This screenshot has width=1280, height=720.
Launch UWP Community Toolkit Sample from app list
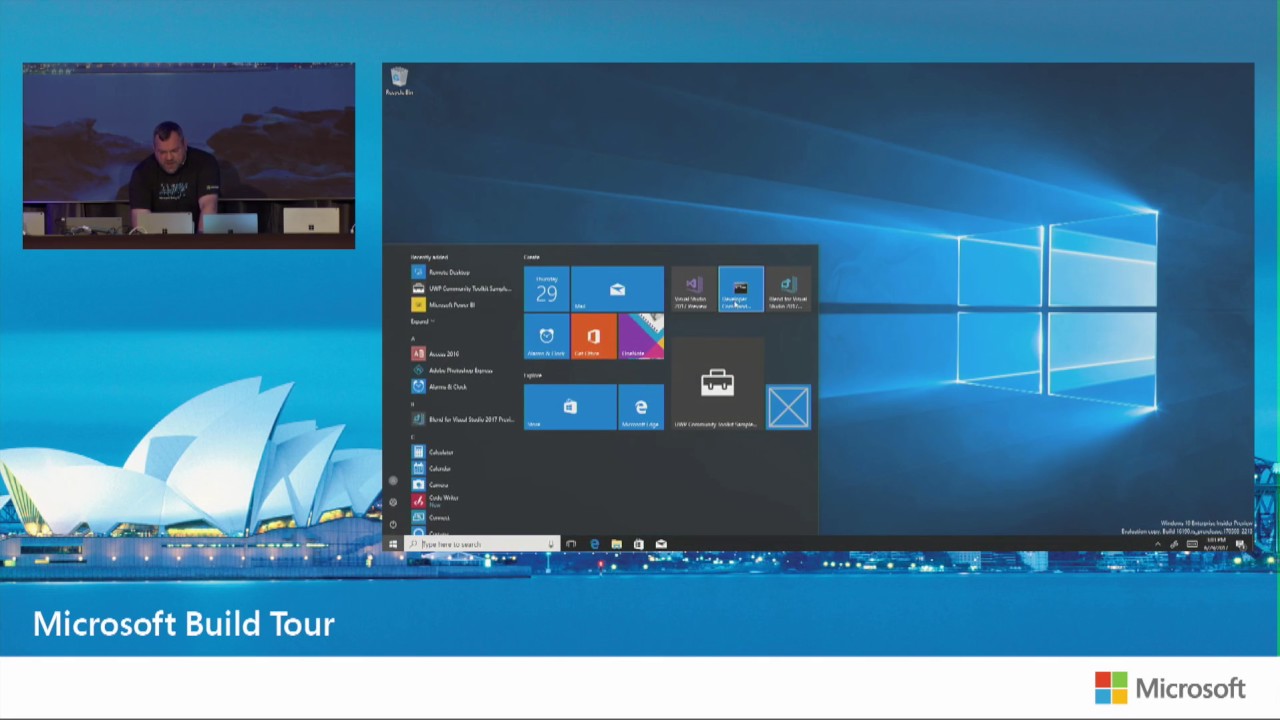461,288
